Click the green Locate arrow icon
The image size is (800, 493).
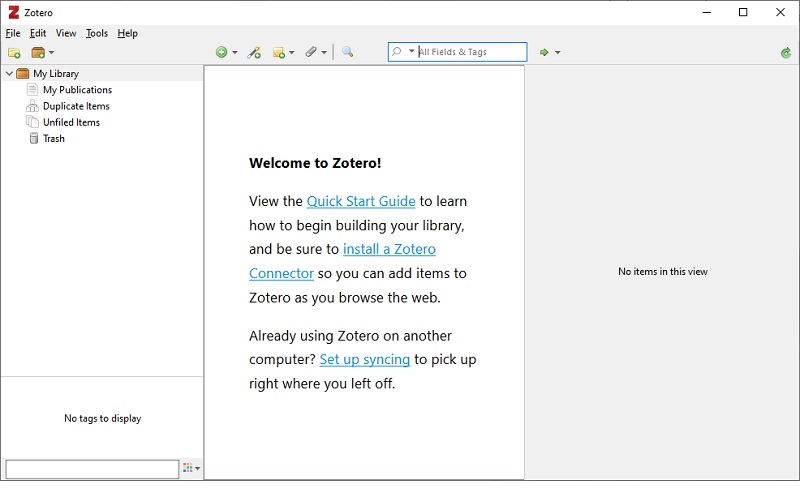click(544, 52)
